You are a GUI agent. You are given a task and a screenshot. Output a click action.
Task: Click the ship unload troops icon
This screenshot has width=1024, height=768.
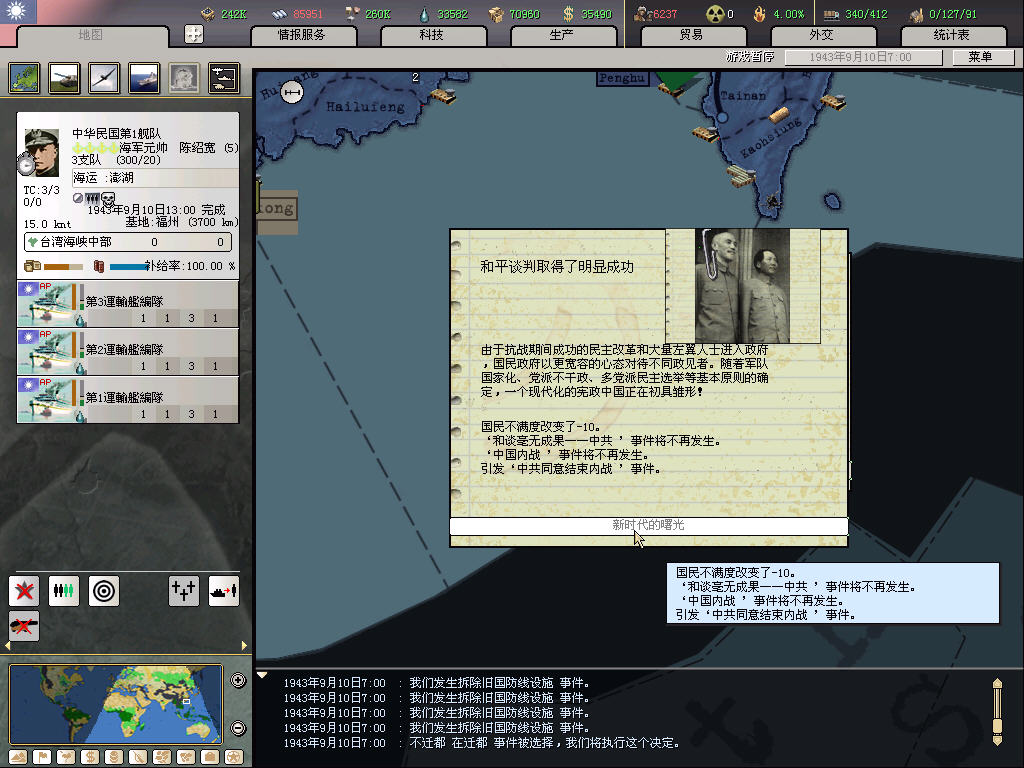click(223, 591)
